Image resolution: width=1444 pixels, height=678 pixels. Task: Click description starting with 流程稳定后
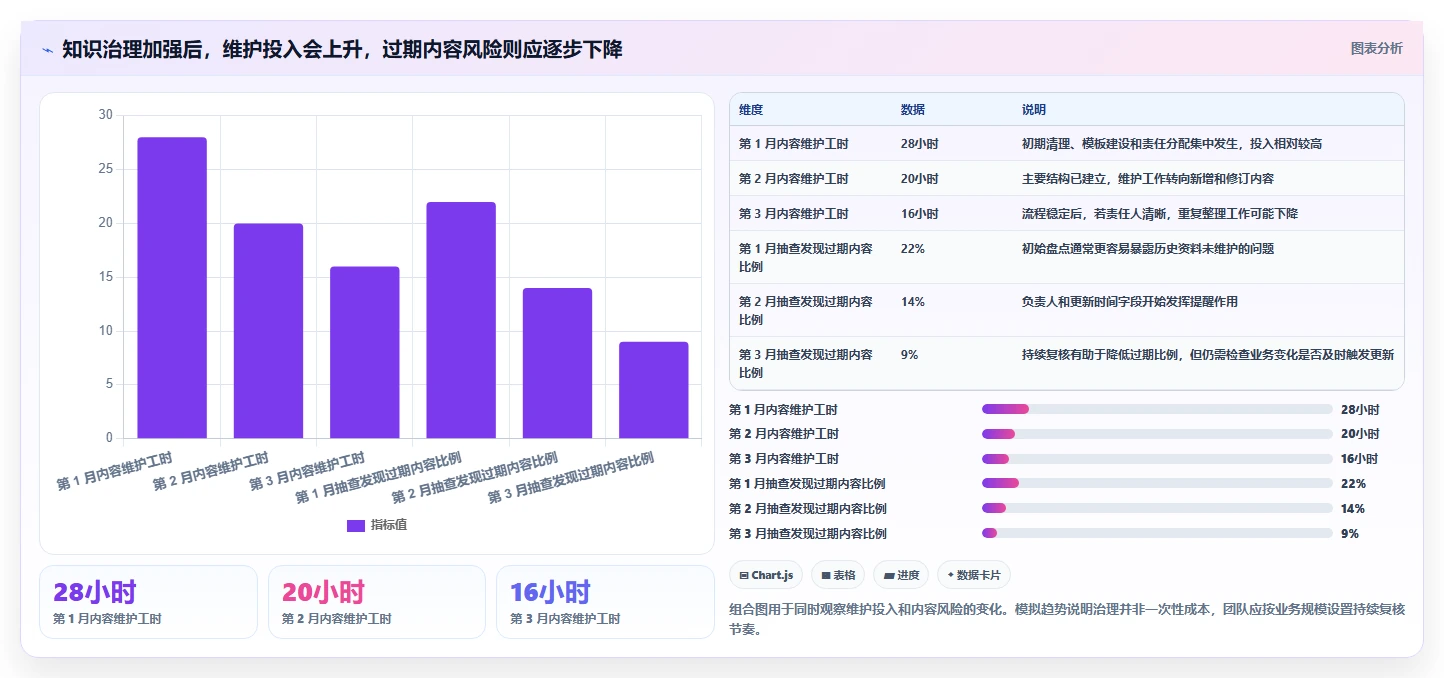(1160, 214)
